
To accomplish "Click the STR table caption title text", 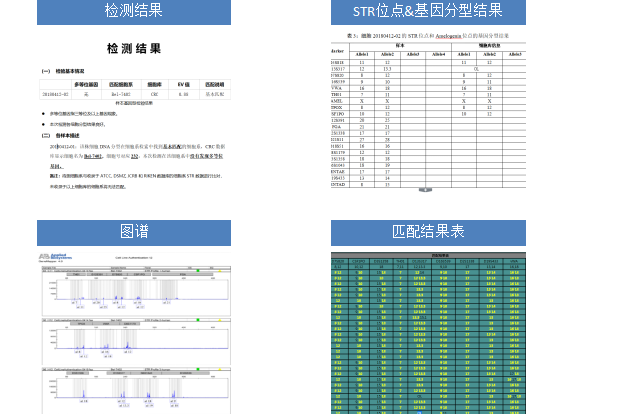I will pyautogui.click(x=428, y=35).
